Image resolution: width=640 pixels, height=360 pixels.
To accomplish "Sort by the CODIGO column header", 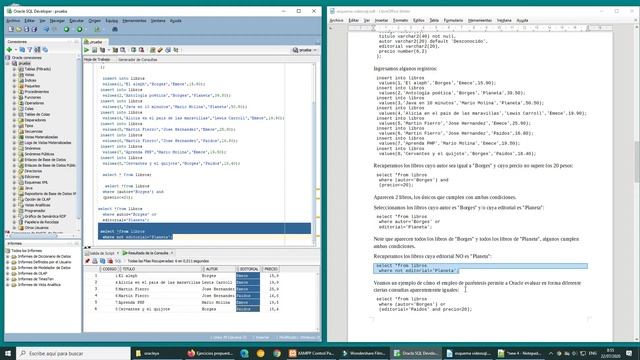I will [x=109, y=269].
